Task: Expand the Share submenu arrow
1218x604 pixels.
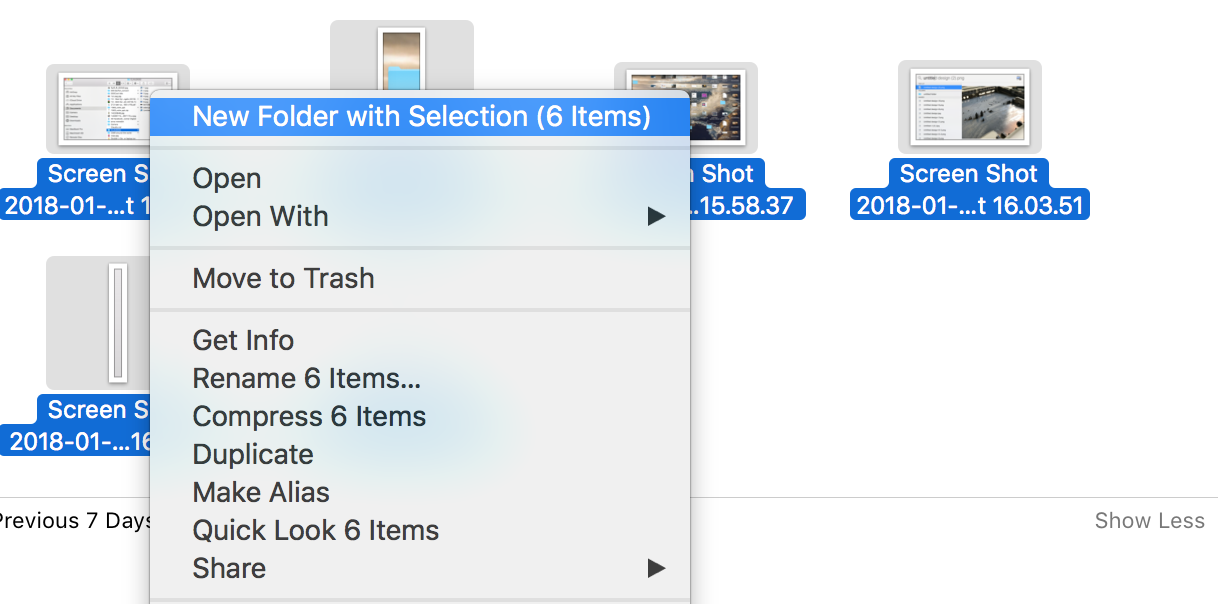Action: click(x=656, y=568)
